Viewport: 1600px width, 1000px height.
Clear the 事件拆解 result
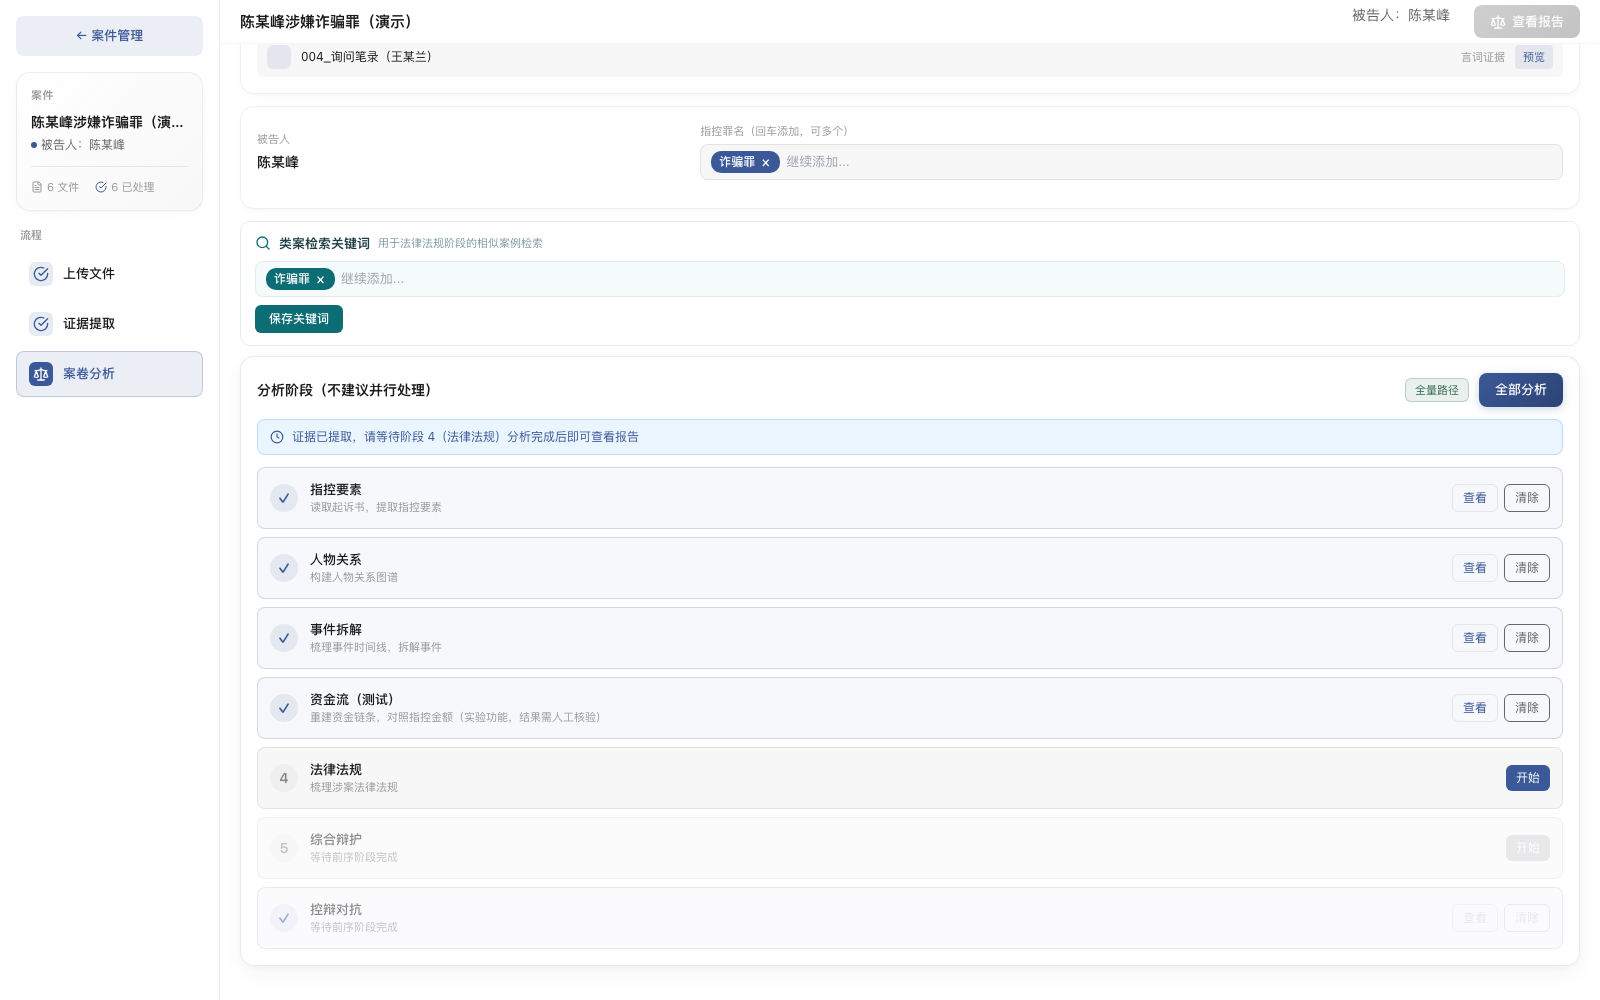point(1527,638)
